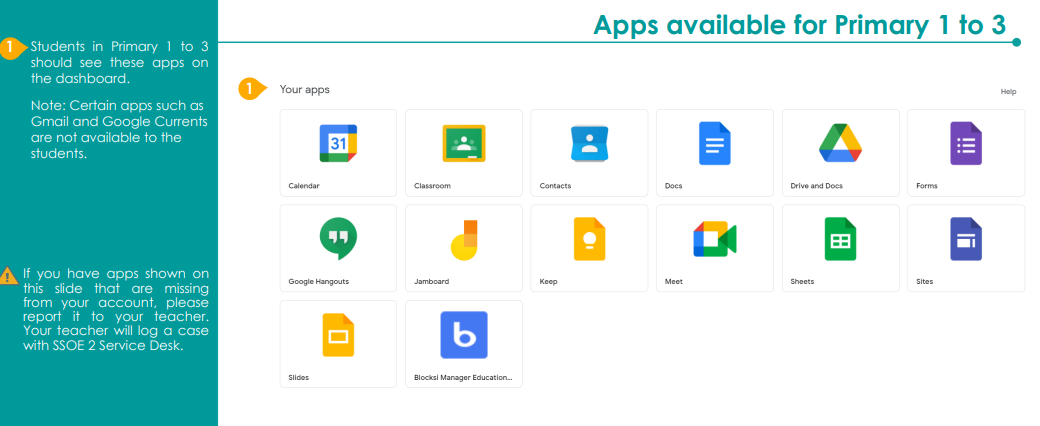Open the Jamboard icon
1040x426 pixels.
click(x=464, y=239)
